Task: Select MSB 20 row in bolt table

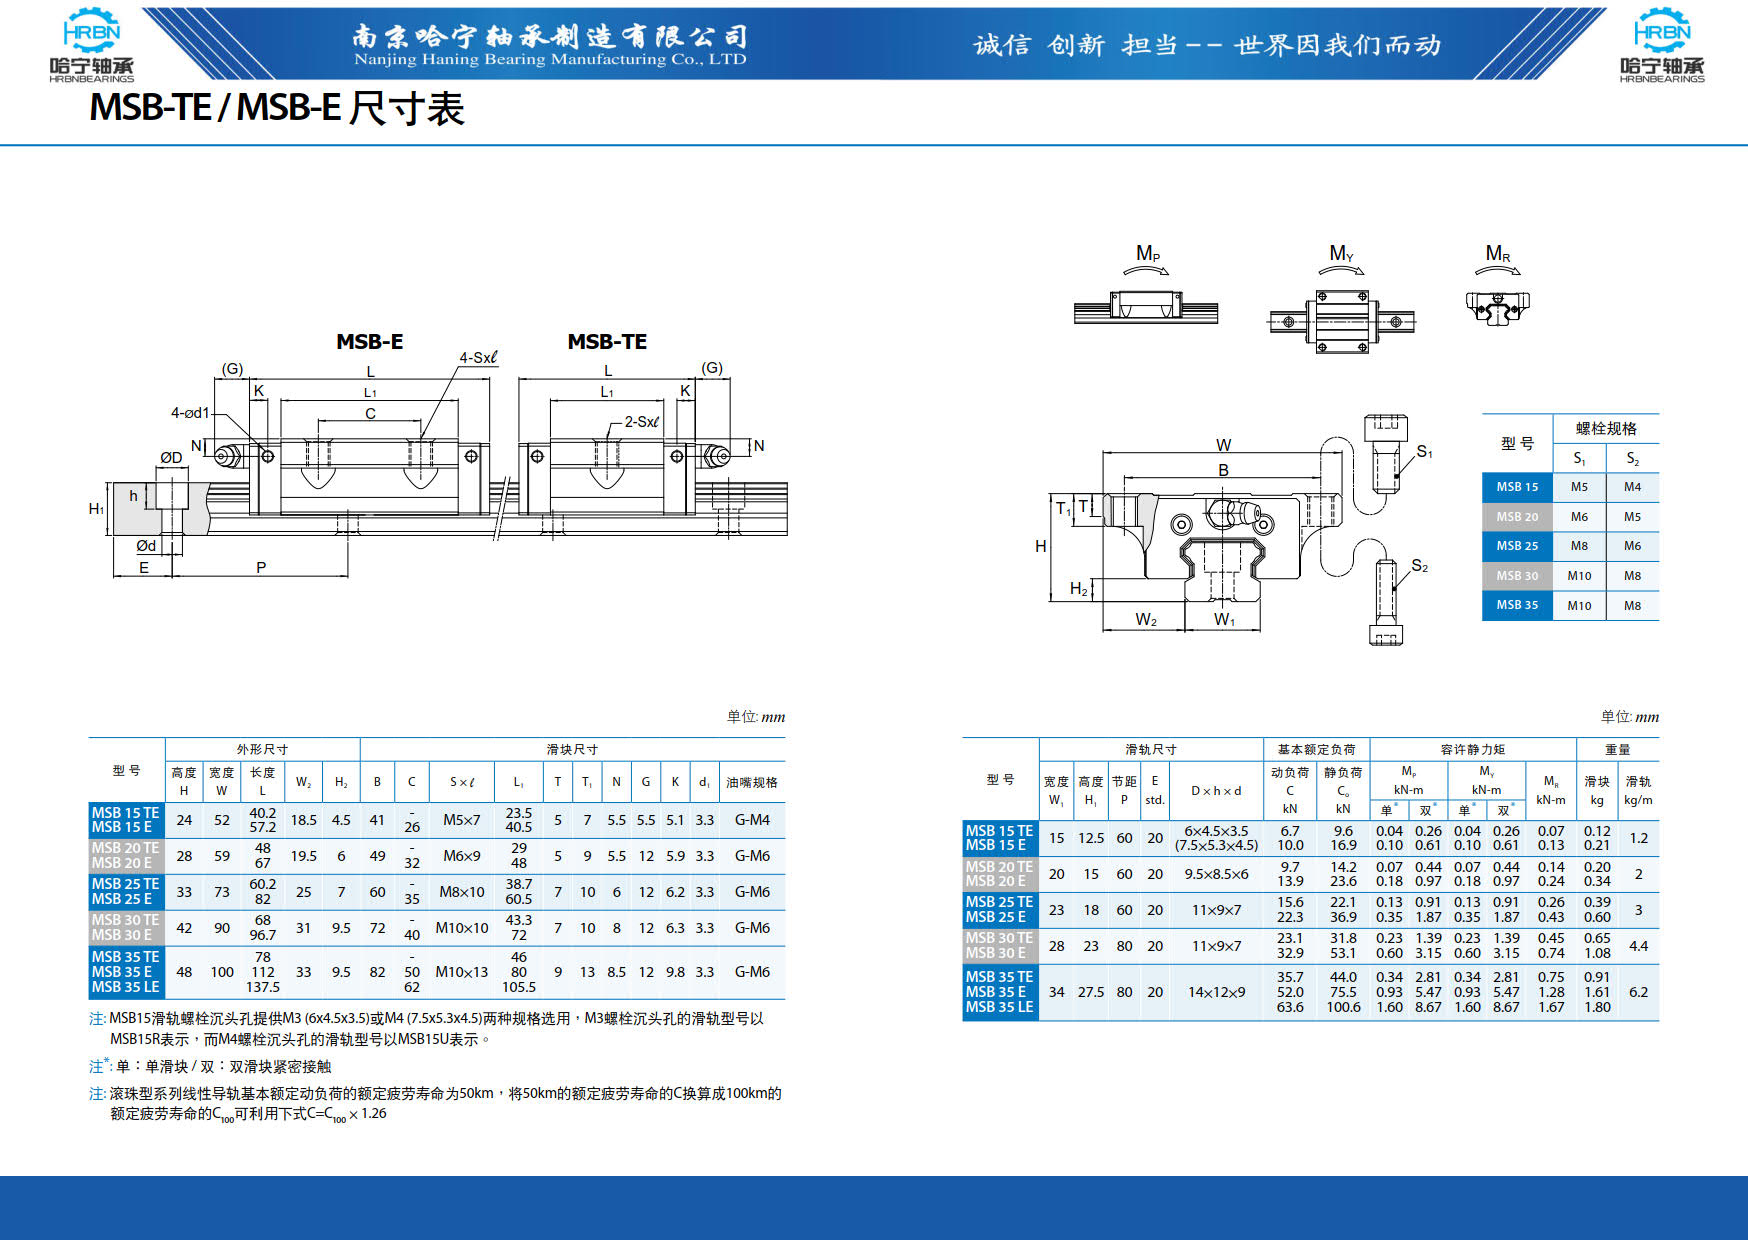Action: 1570,517
